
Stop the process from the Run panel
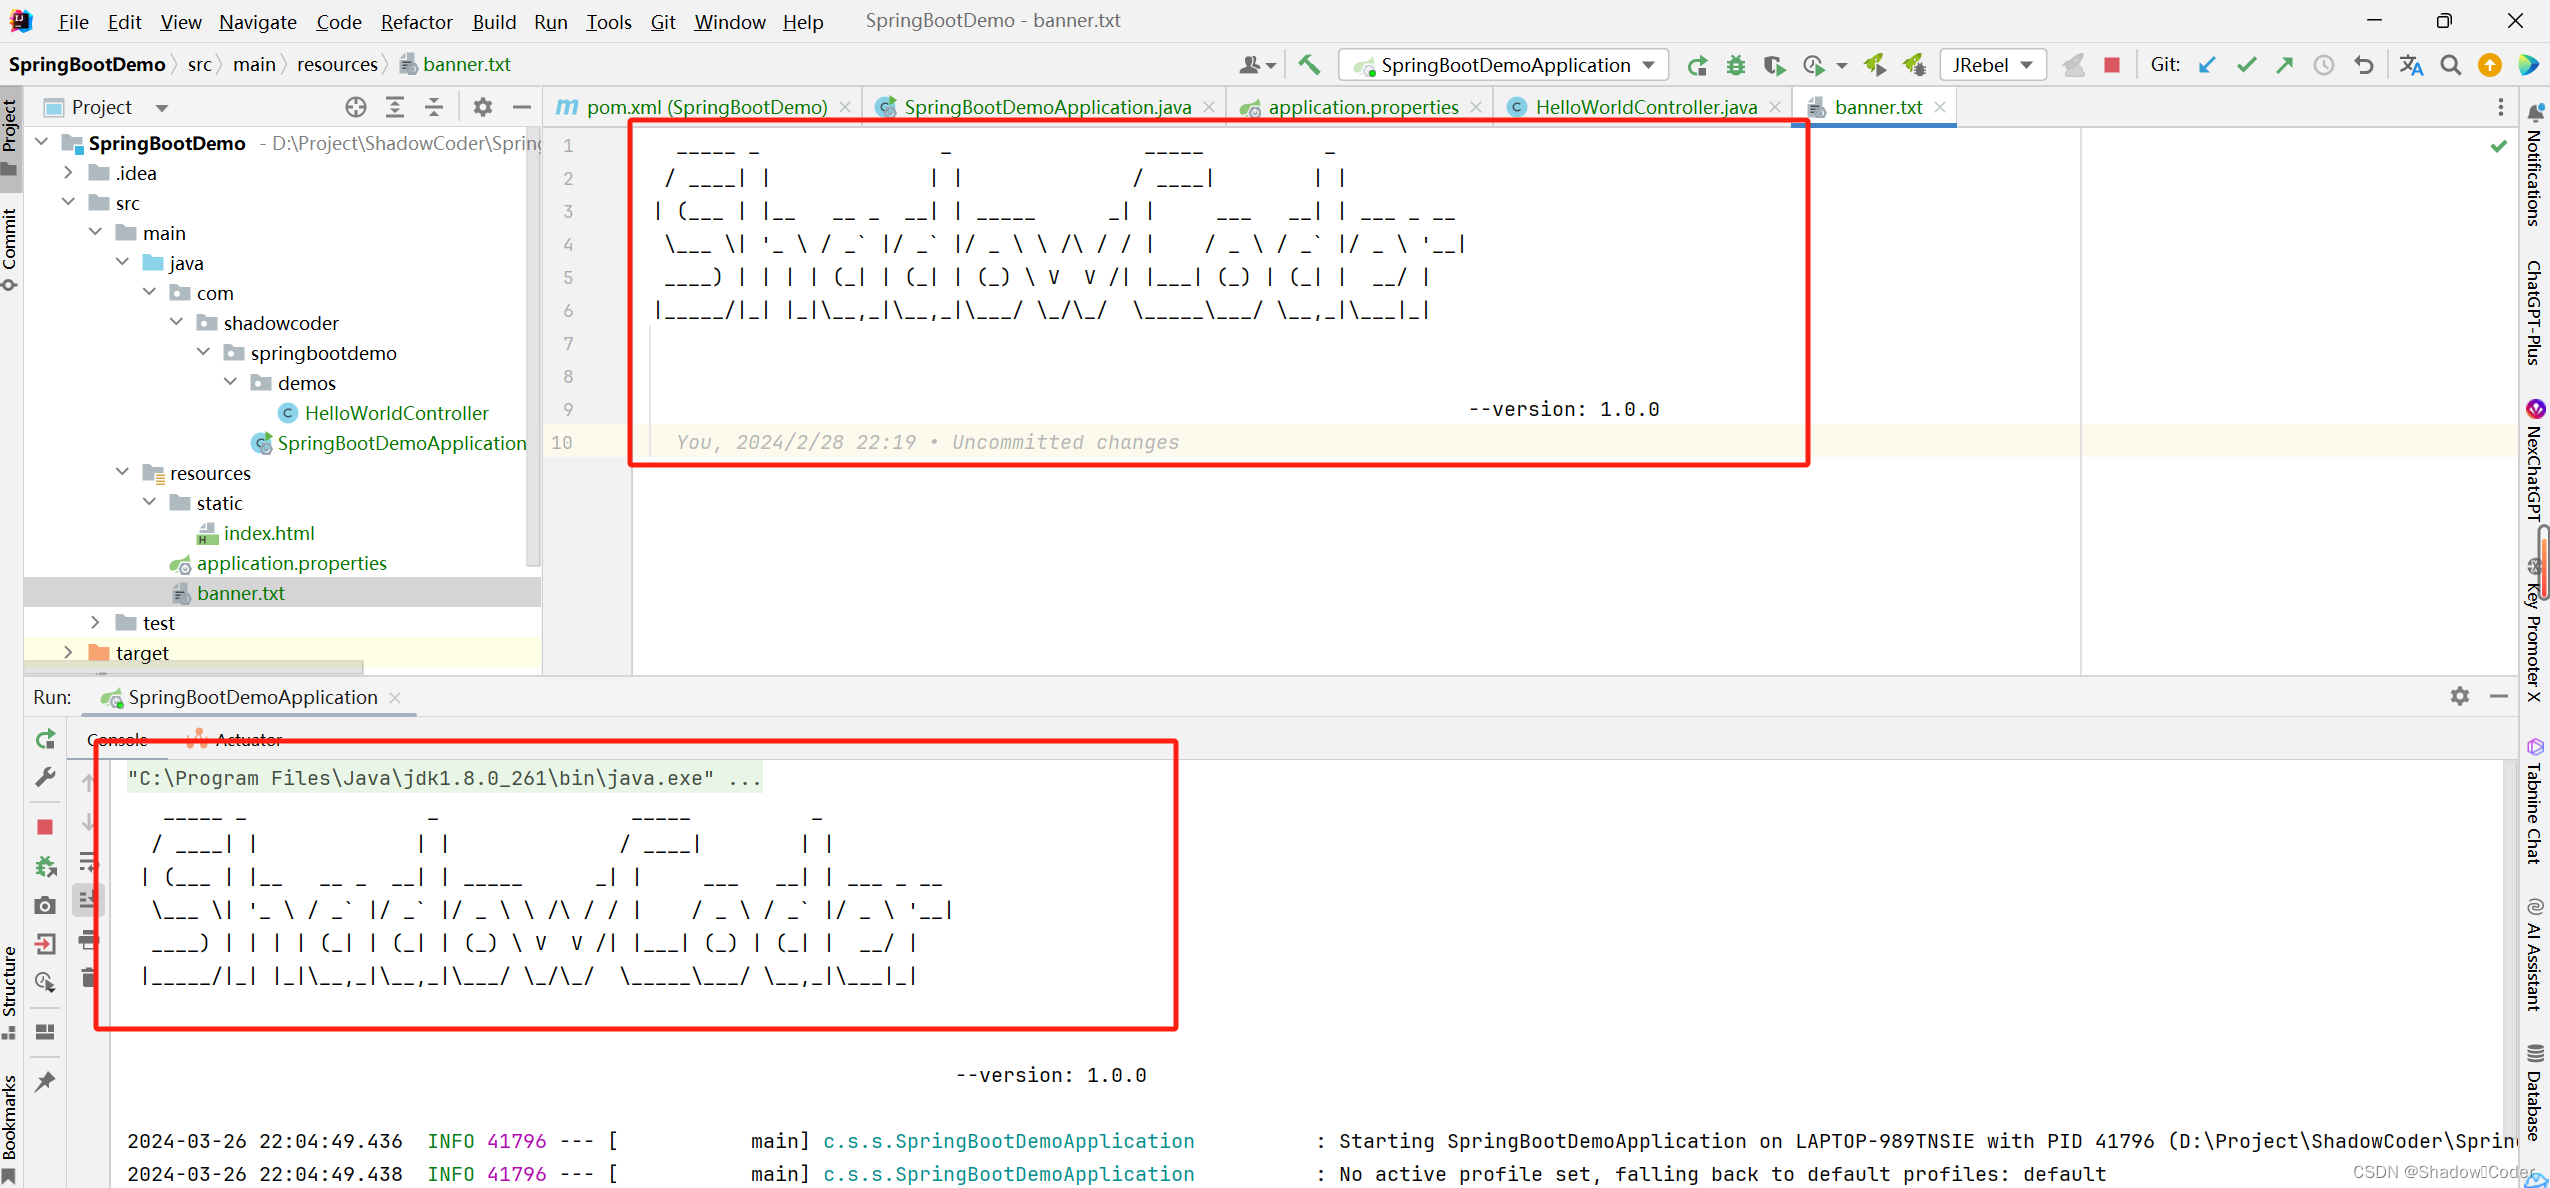click(x=45, y=827)
